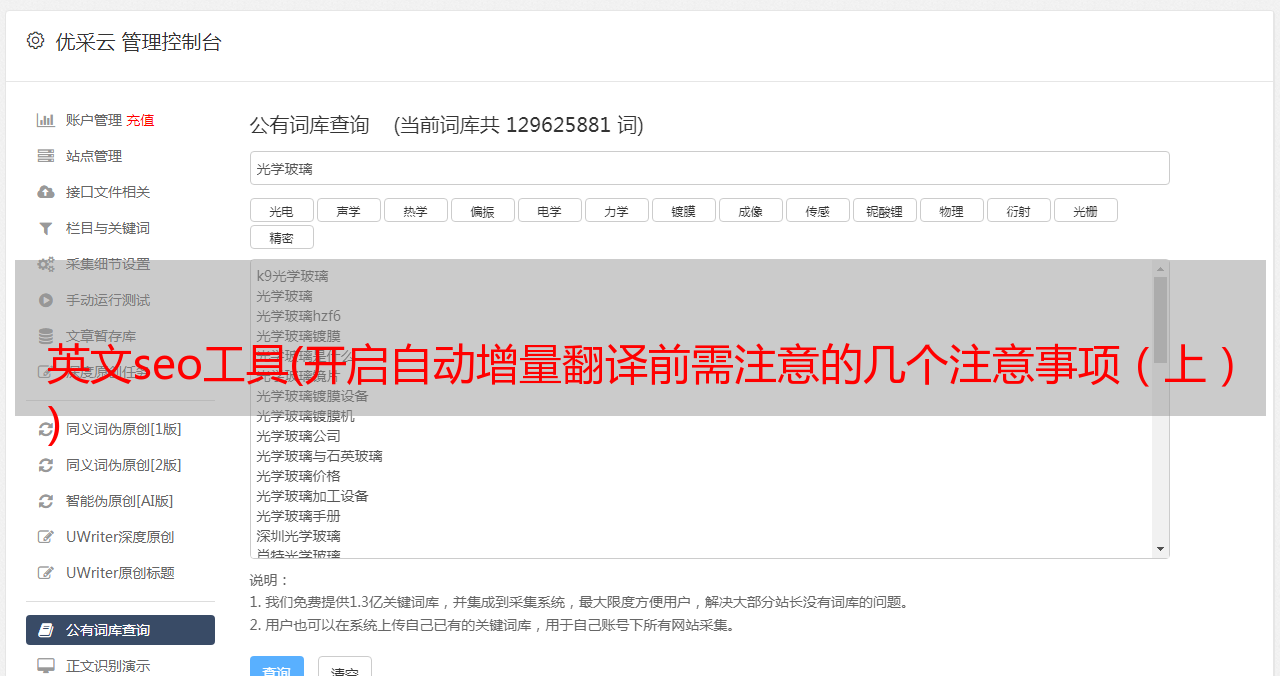Open the 接口文件相关 menu entry
This screenshot has height=676, width=1280.
click(x=108, y=192)
